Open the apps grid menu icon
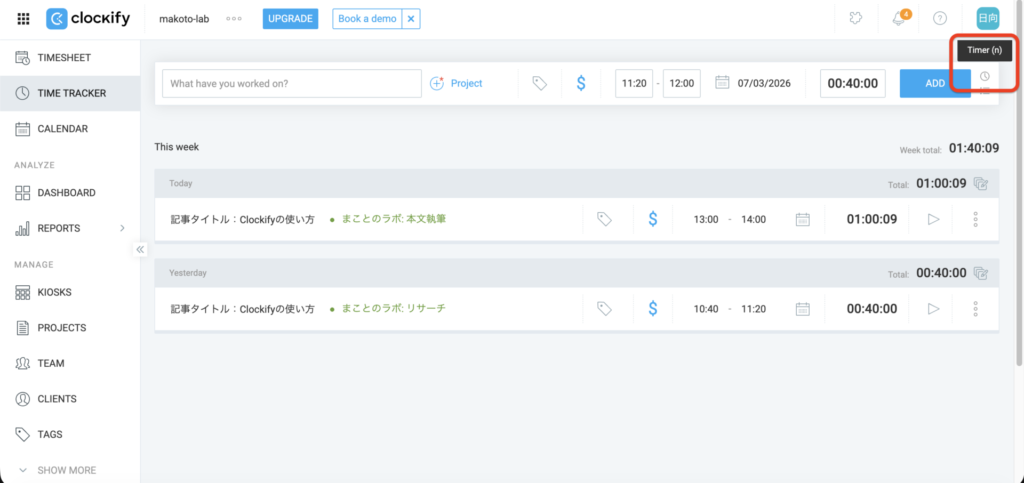Screen dimensions: 1024x483 [x=23, y=19]
